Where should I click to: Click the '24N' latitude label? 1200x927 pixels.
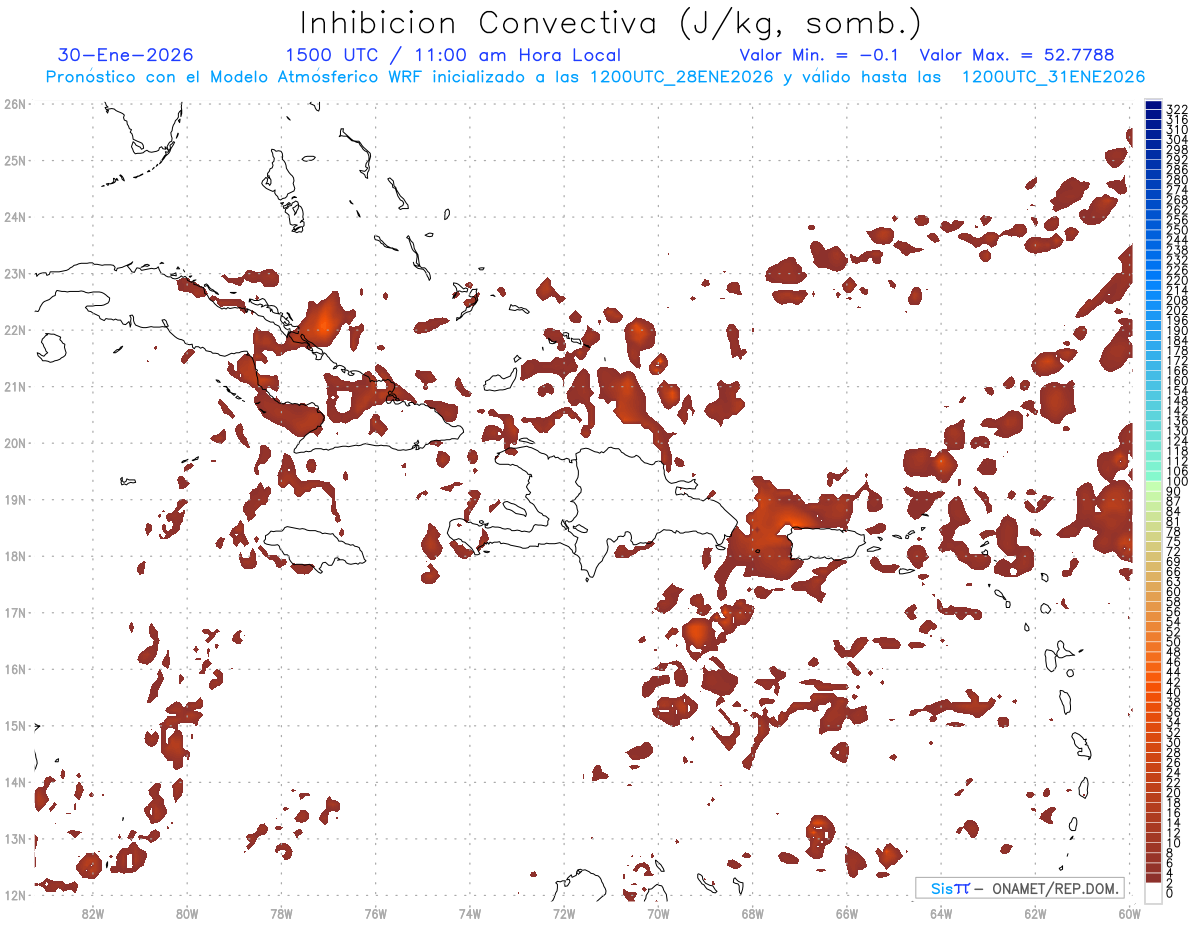(14, 217)
